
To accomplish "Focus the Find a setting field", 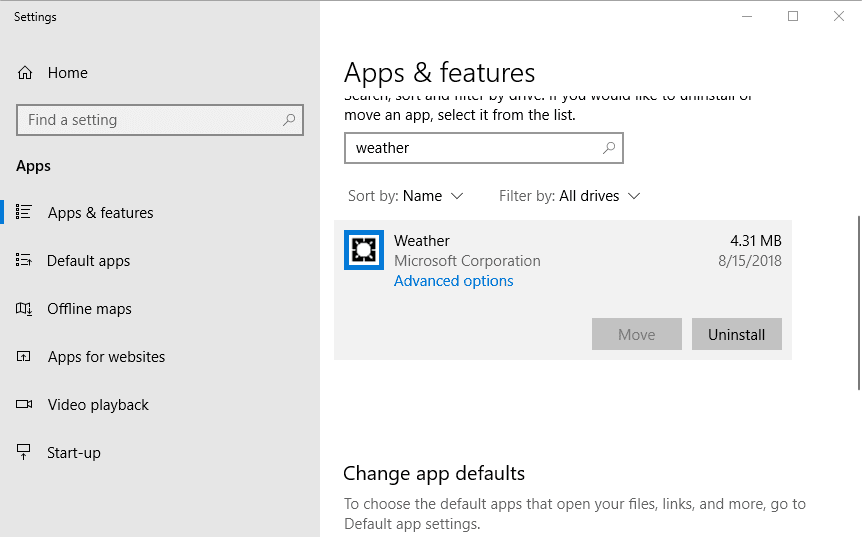I will click(x=160, y=120).
